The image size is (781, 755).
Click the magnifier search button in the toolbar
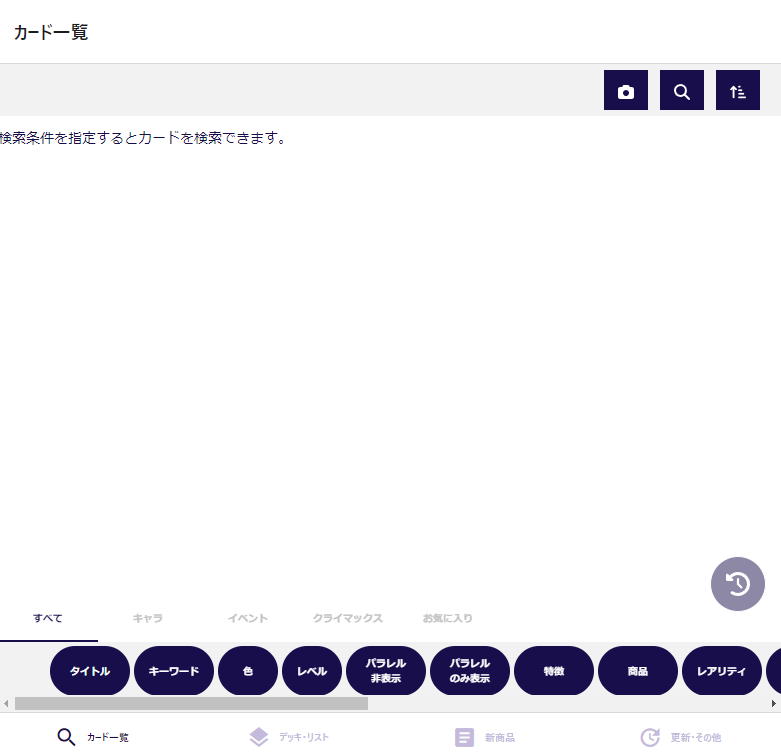[681, 90]
